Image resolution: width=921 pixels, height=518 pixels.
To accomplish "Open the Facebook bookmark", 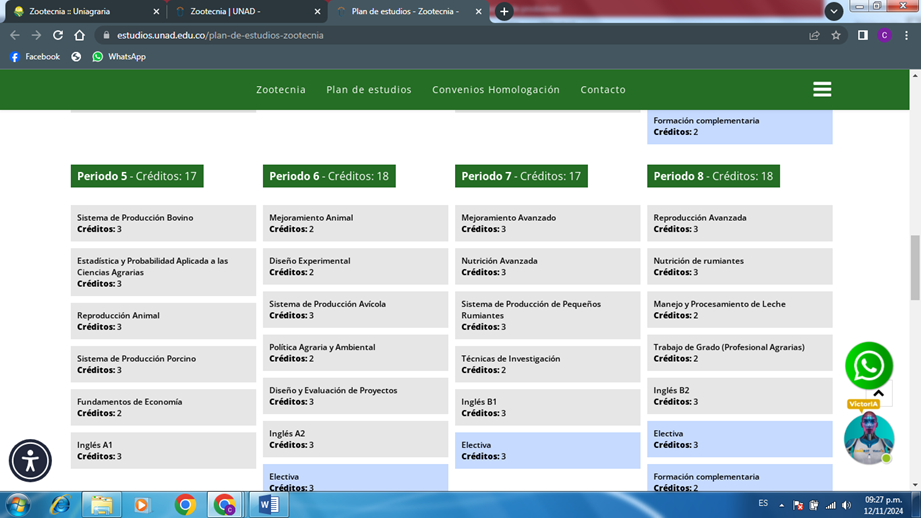I will click(34, 57).
